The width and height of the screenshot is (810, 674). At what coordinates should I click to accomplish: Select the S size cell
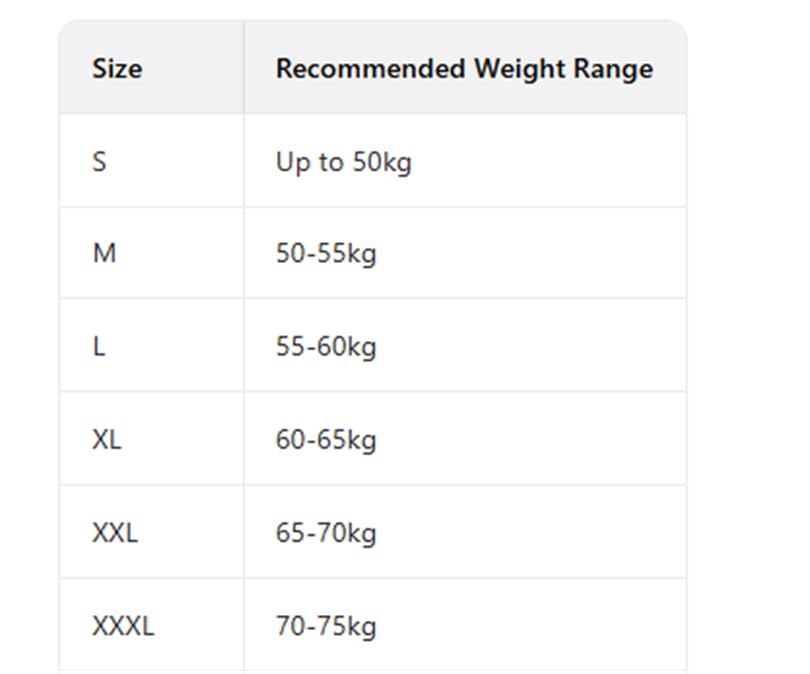[x=151, y=161]
